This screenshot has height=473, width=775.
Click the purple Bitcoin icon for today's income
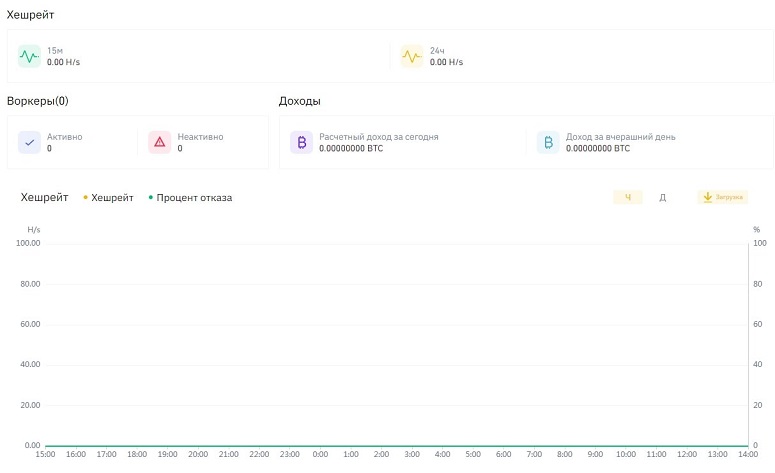(x=301, y=142)
